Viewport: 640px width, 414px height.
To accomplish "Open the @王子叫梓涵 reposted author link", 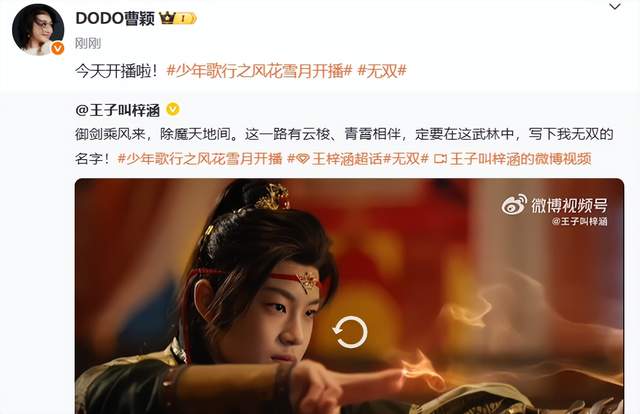I will pos(117,110).
